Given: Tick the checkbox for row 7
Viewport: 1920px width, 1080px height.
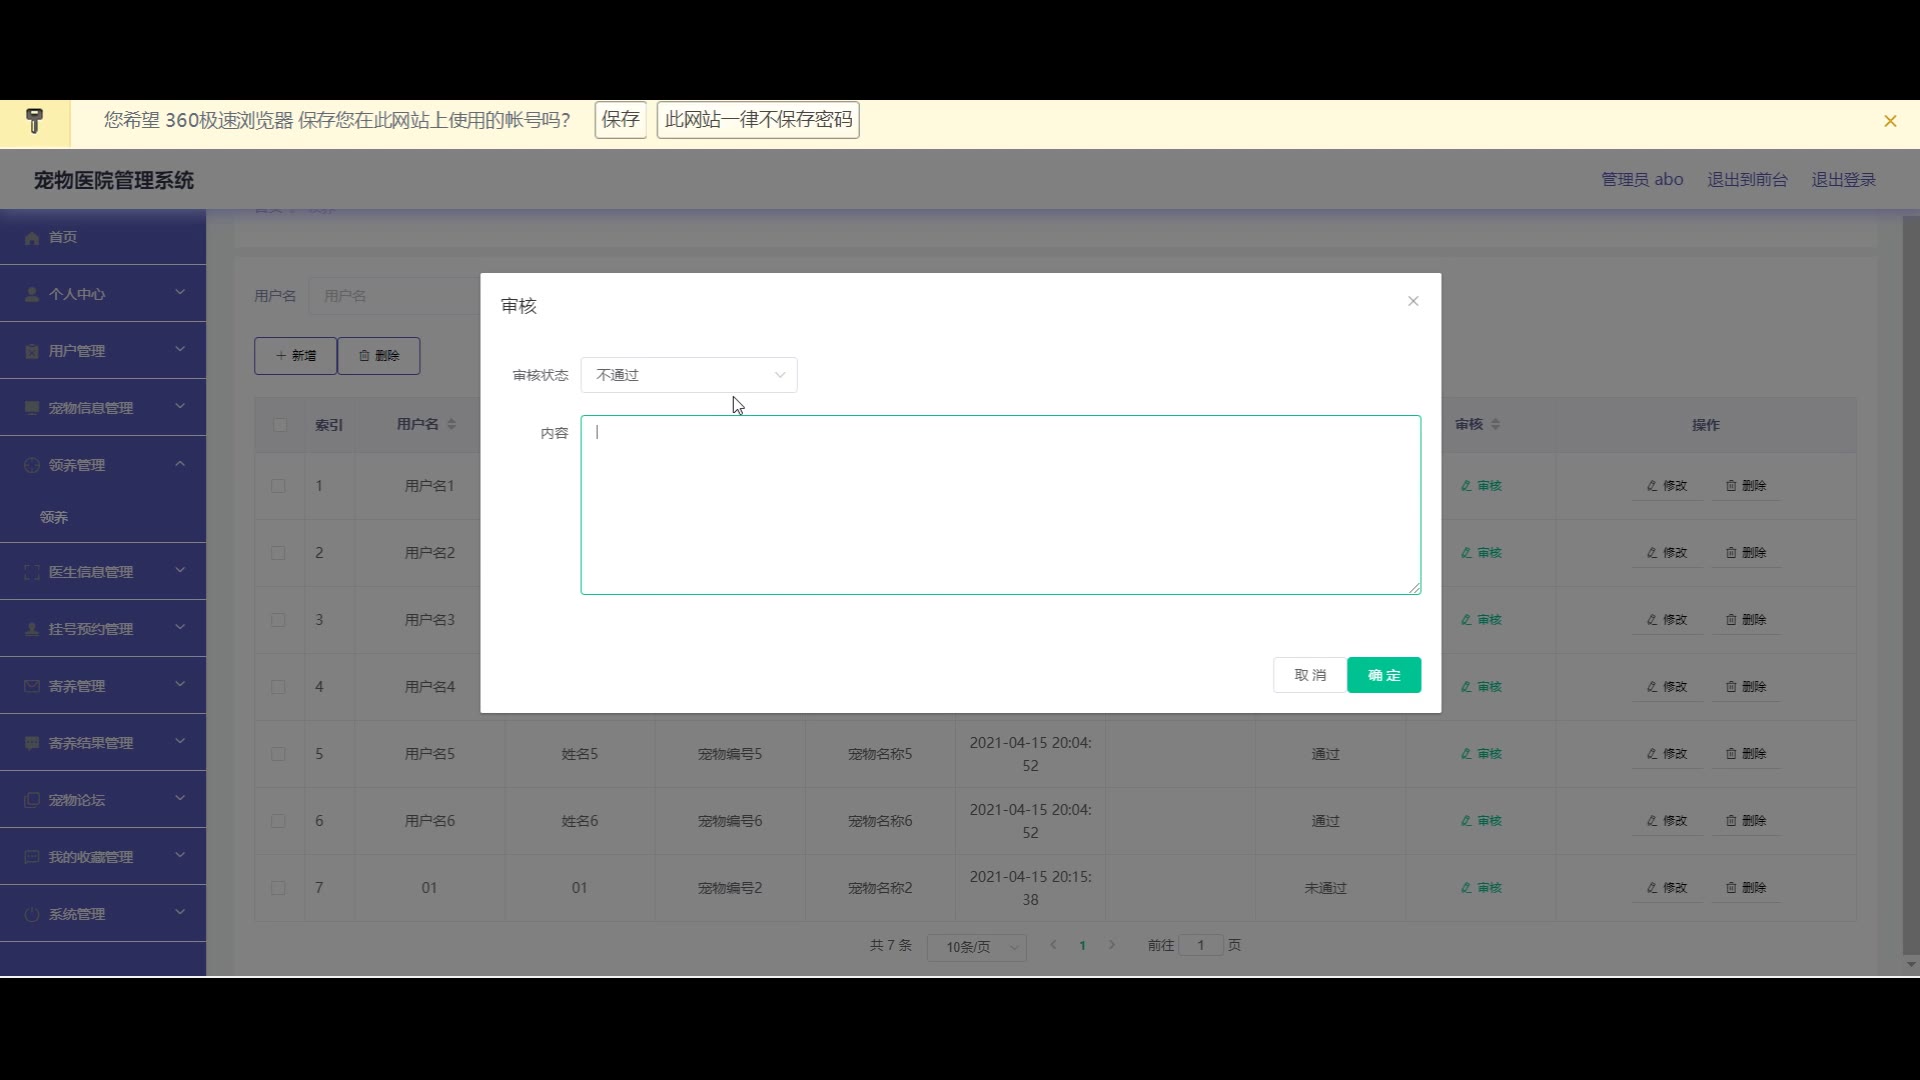Looking at the screenshot, I should 278,888.
